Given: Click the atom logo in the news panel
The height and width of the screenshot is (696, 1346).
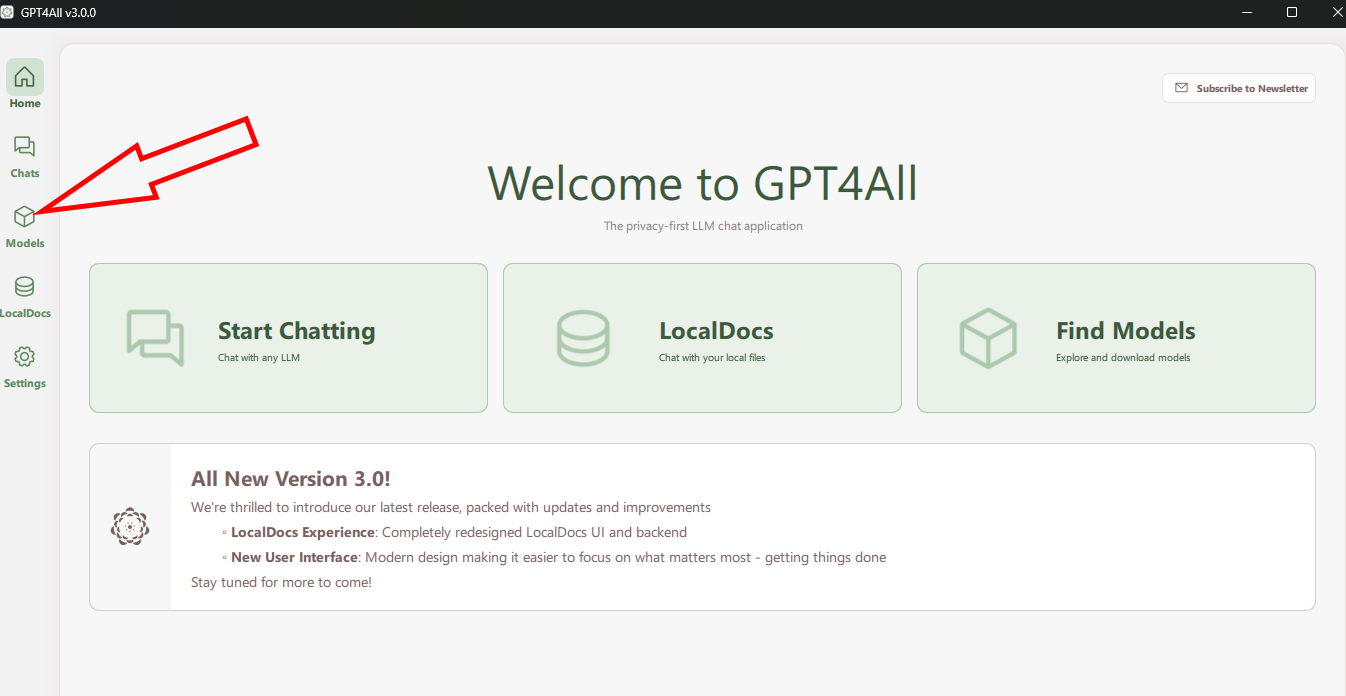Looking at the screenshot, I should (x=130, y=526).
